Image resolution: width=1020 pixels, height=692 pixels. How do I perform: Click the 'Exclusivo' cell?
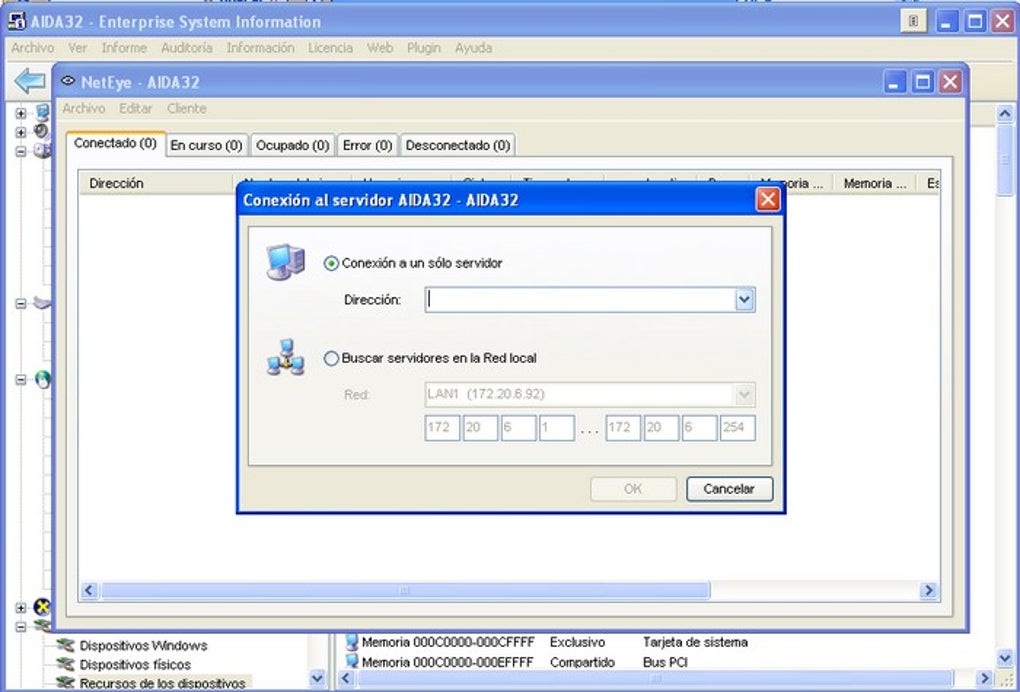[x=577, y=642]
